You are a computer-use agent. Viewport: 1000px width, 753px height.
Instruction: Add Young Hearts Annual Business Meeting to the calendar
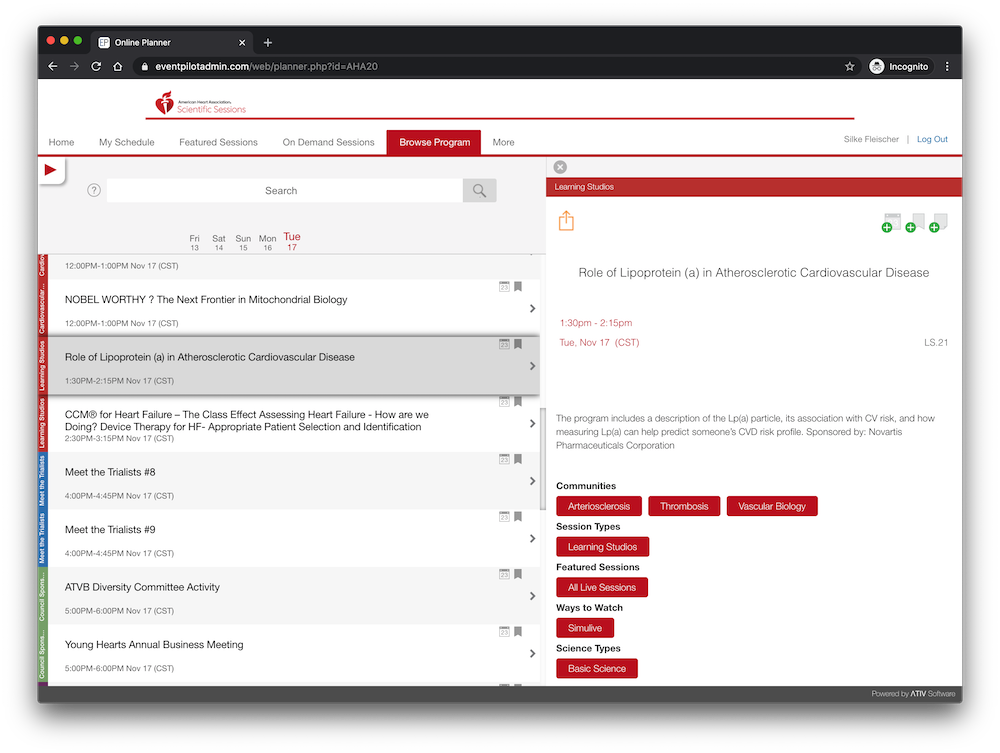click(504, 632)
